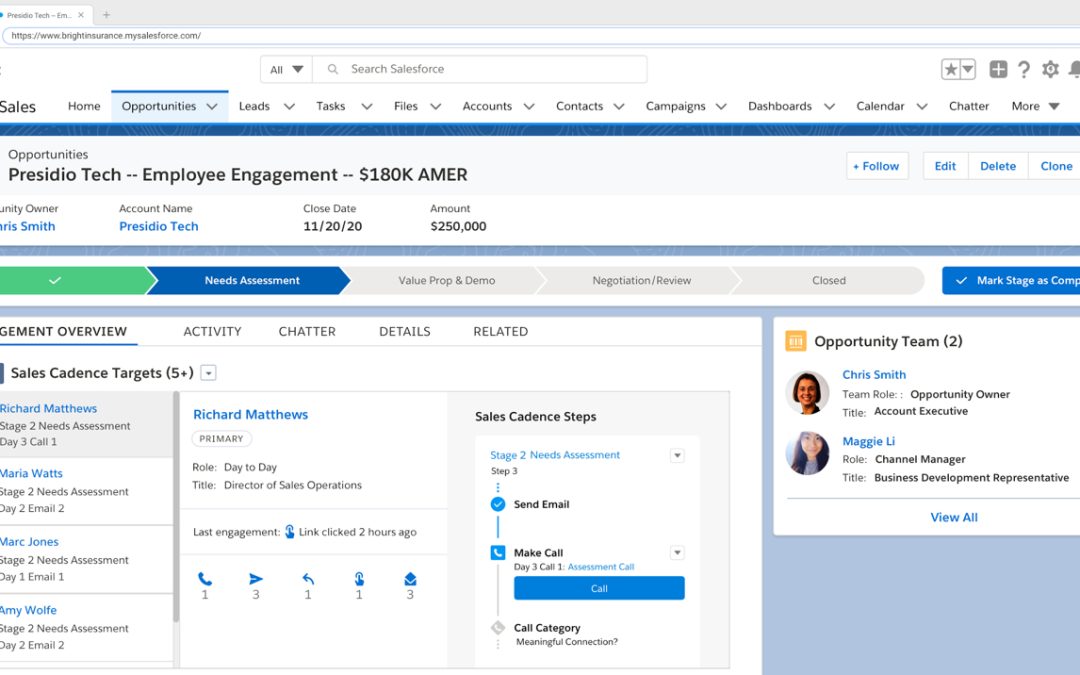Click Mark Stage as Complete button
Screen dimensions: 1080x675
pyautogui.click(x=1011, y=280)
